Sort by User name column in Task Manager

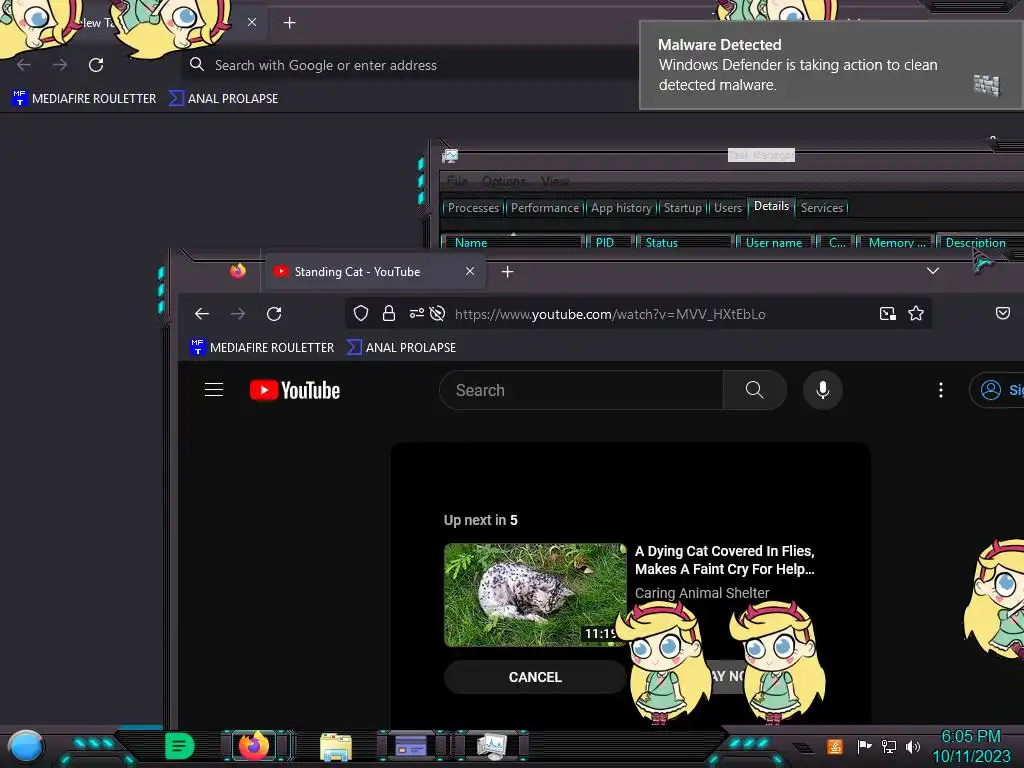[774, 242]
